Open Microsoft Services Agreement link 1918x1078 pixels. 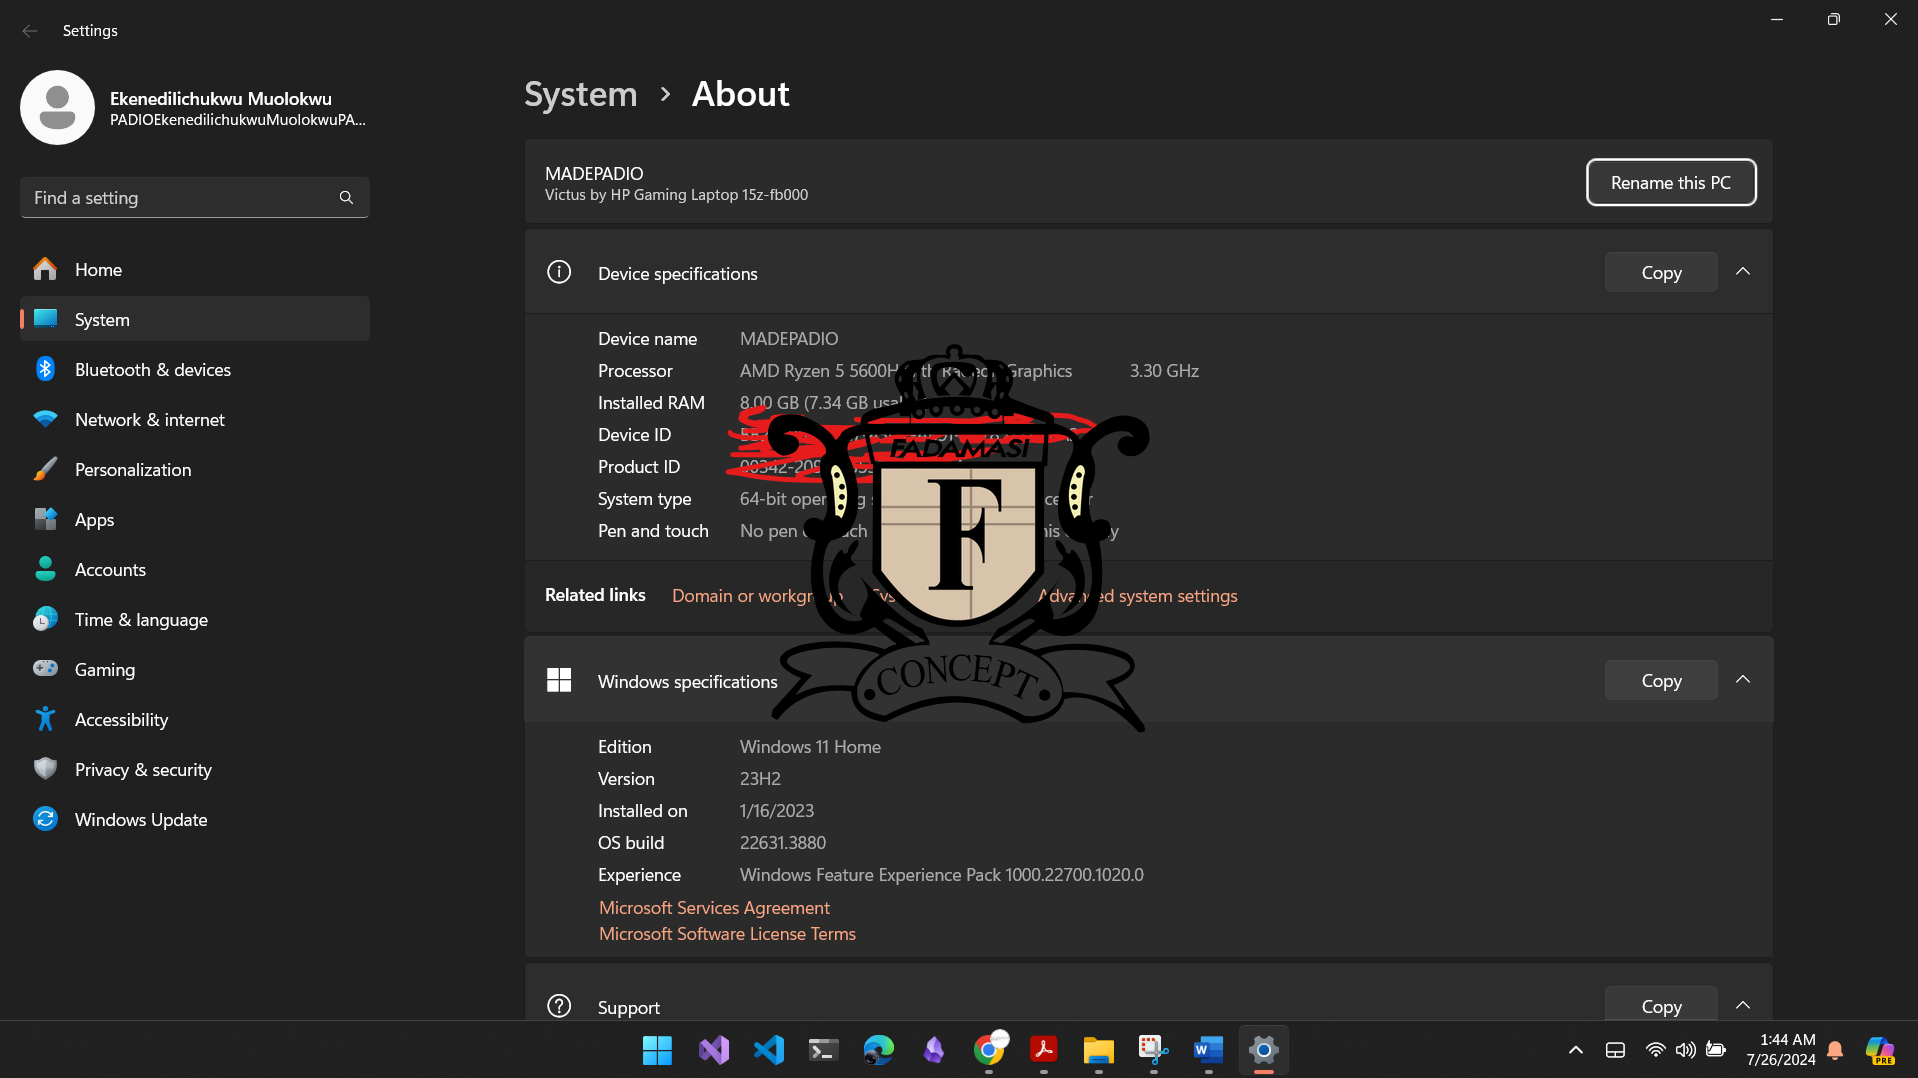[x=714, y=908]
